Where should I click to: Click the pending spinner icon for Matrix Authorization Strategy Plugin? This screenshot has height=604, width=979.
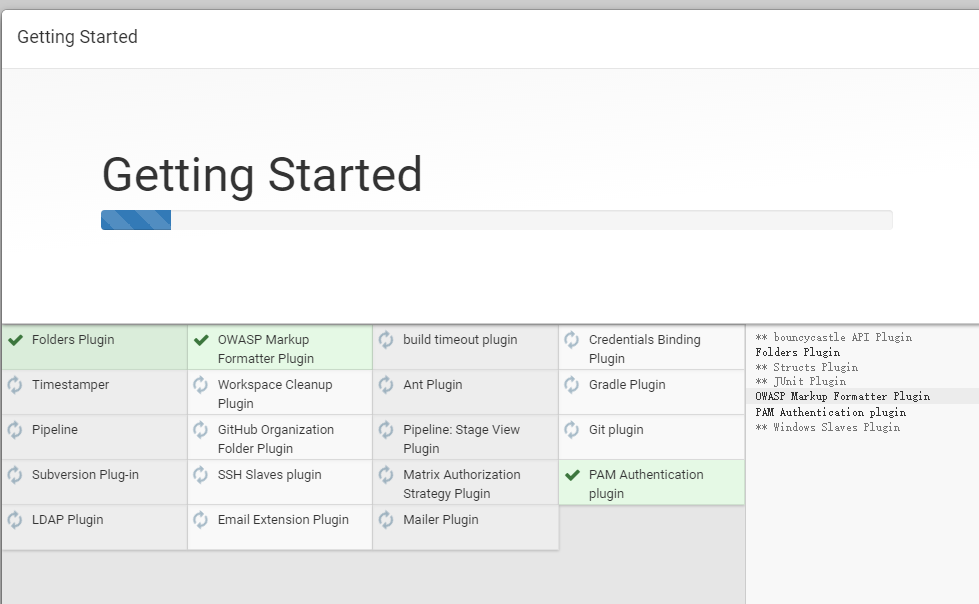click(386, 474)
